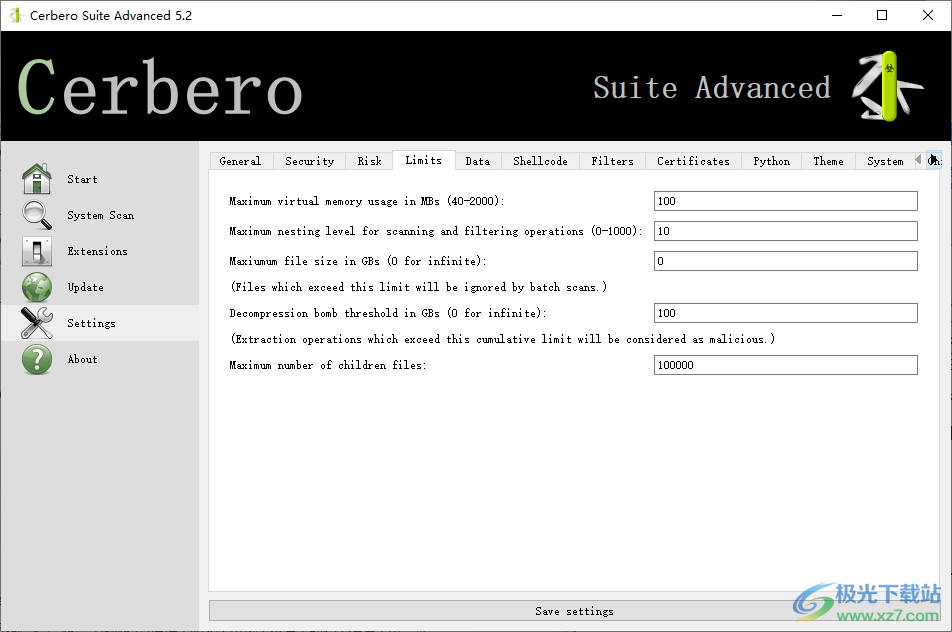This screenshot has height=632, width=952.
Task: Switch to the Data tab
Action: (478, 161)
